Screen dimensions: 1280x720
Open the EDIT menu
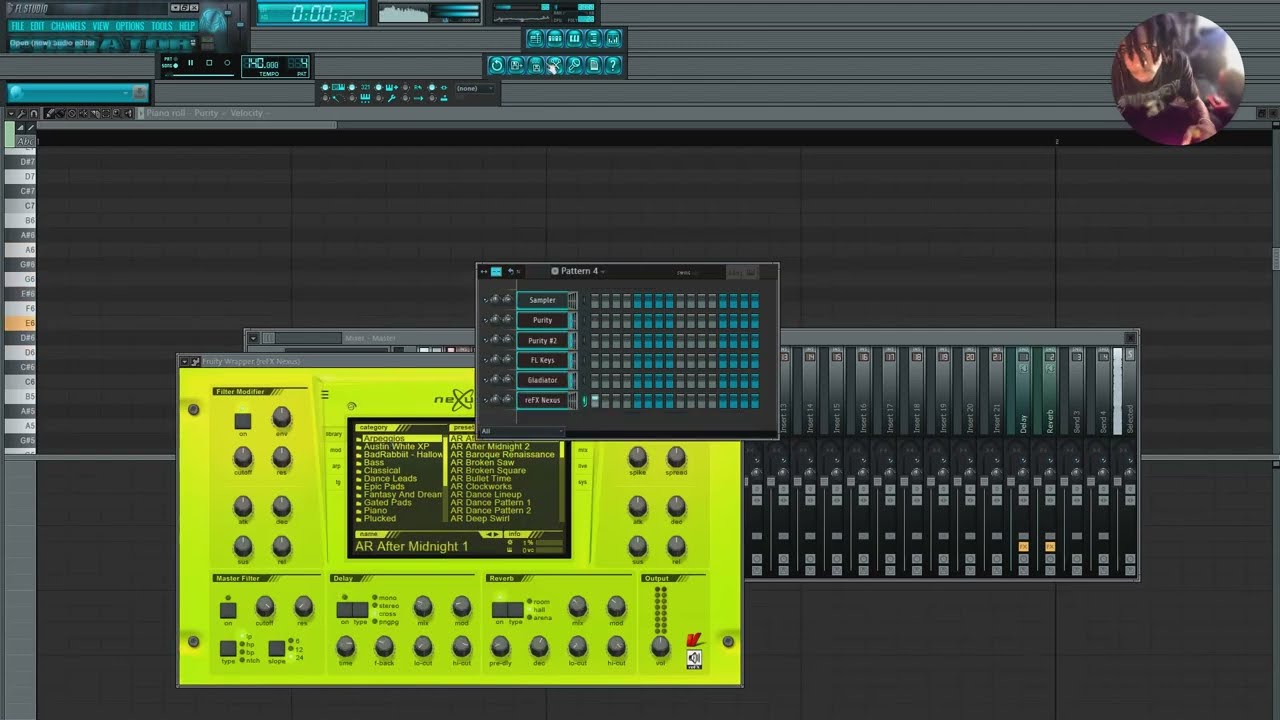(37, 25)
